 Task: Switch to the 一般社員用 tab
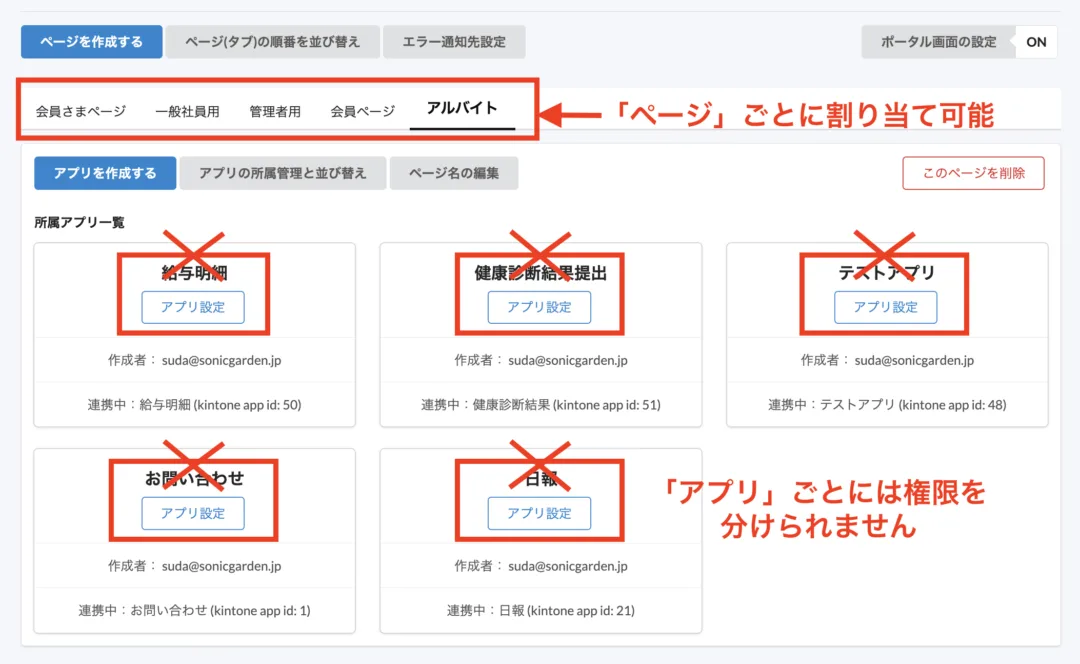[187, 112]
